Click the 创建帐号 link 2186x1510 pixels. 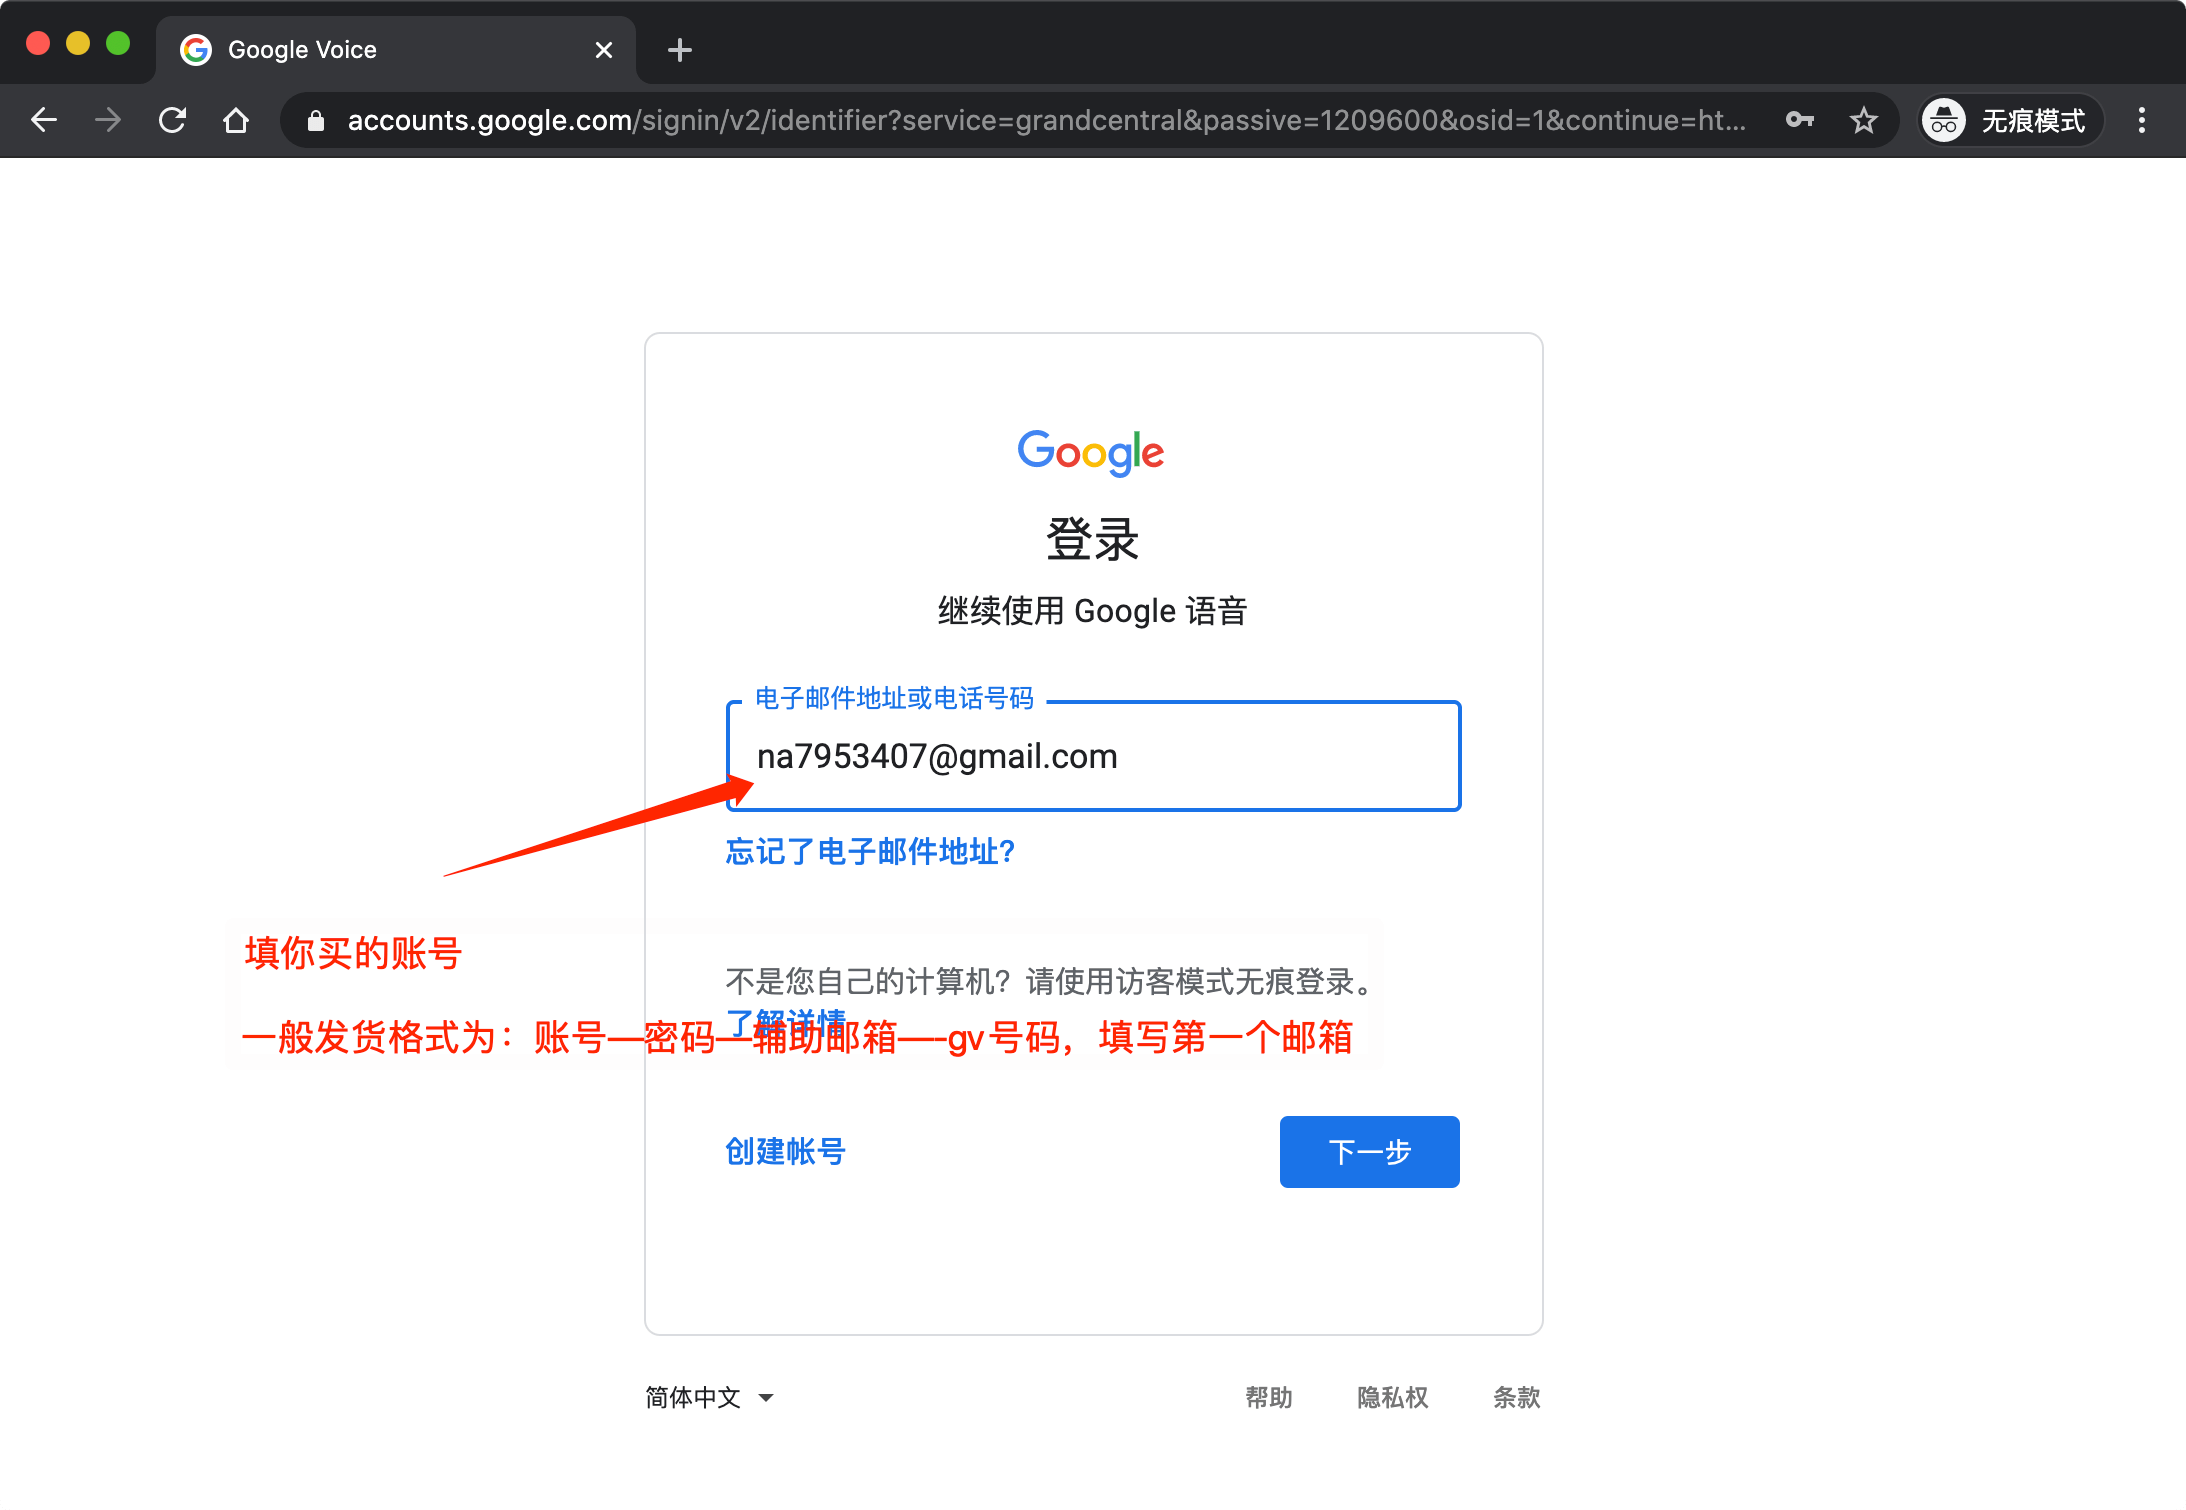786,1151
